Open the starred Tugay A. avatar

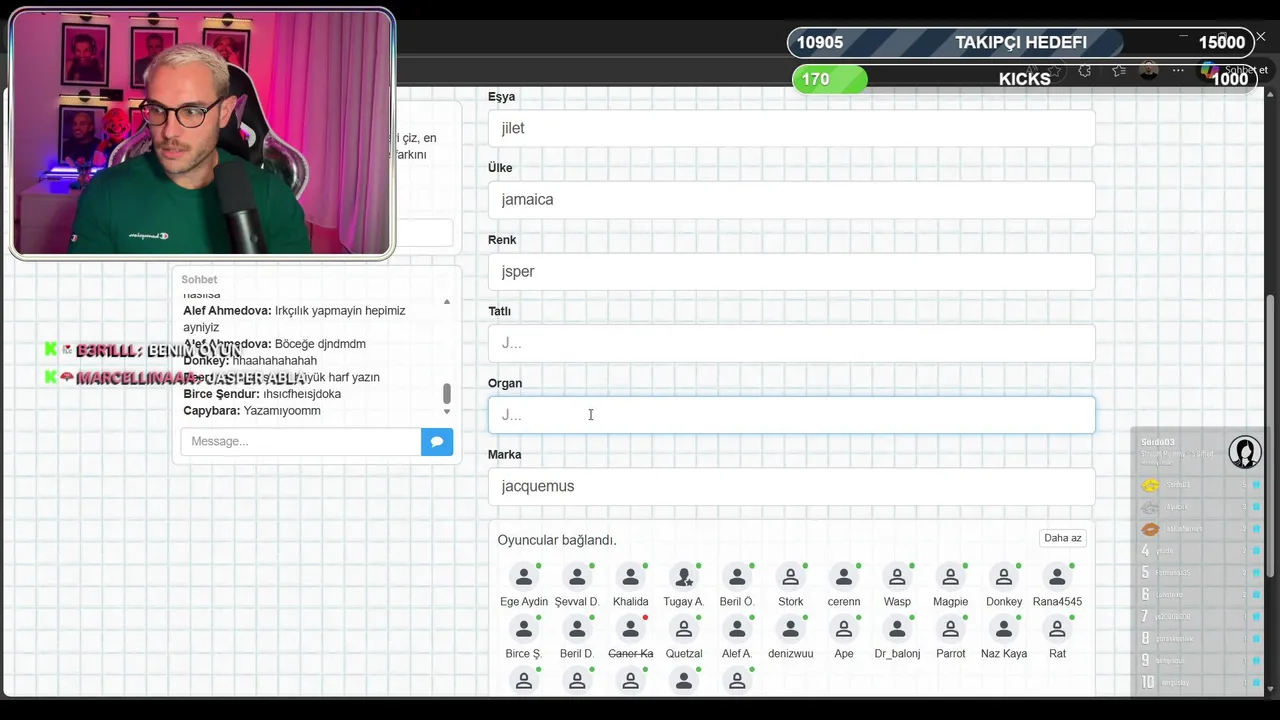pos(684,576)
